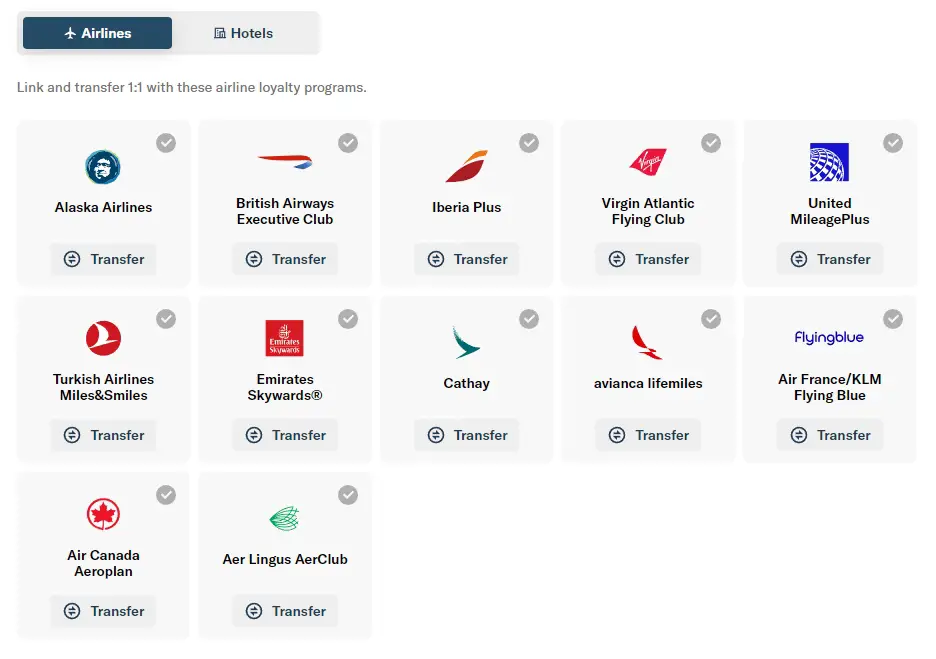Select the United MileagePlus program name
Screen dimensions: 936x659
pos(829,211)
